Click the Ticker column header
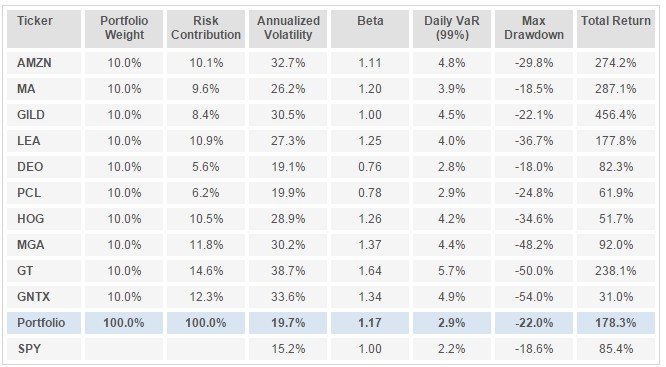Viewport: 666px width, 367px height. pyautogui.click(x=44, y=28)
